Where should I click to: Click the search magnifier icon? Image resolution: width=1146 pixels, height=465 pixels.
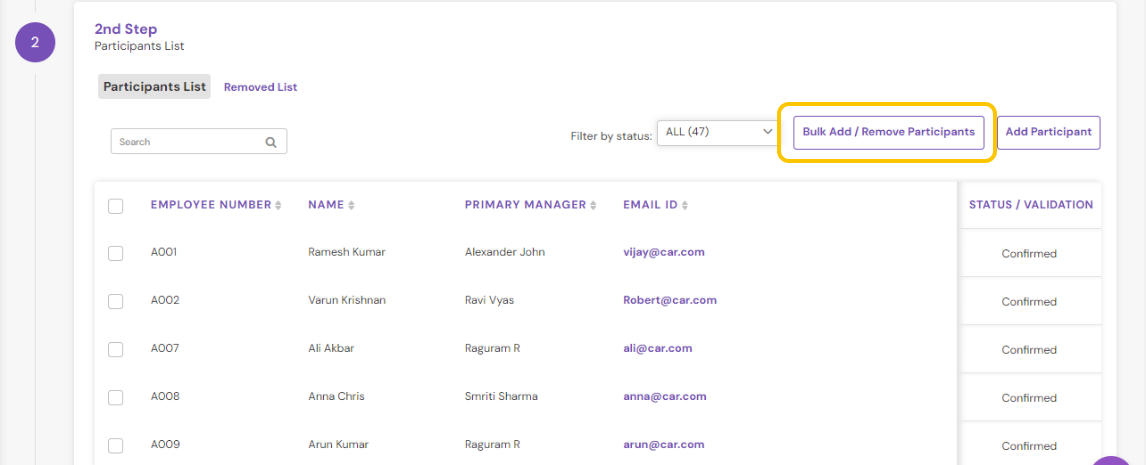270,143
